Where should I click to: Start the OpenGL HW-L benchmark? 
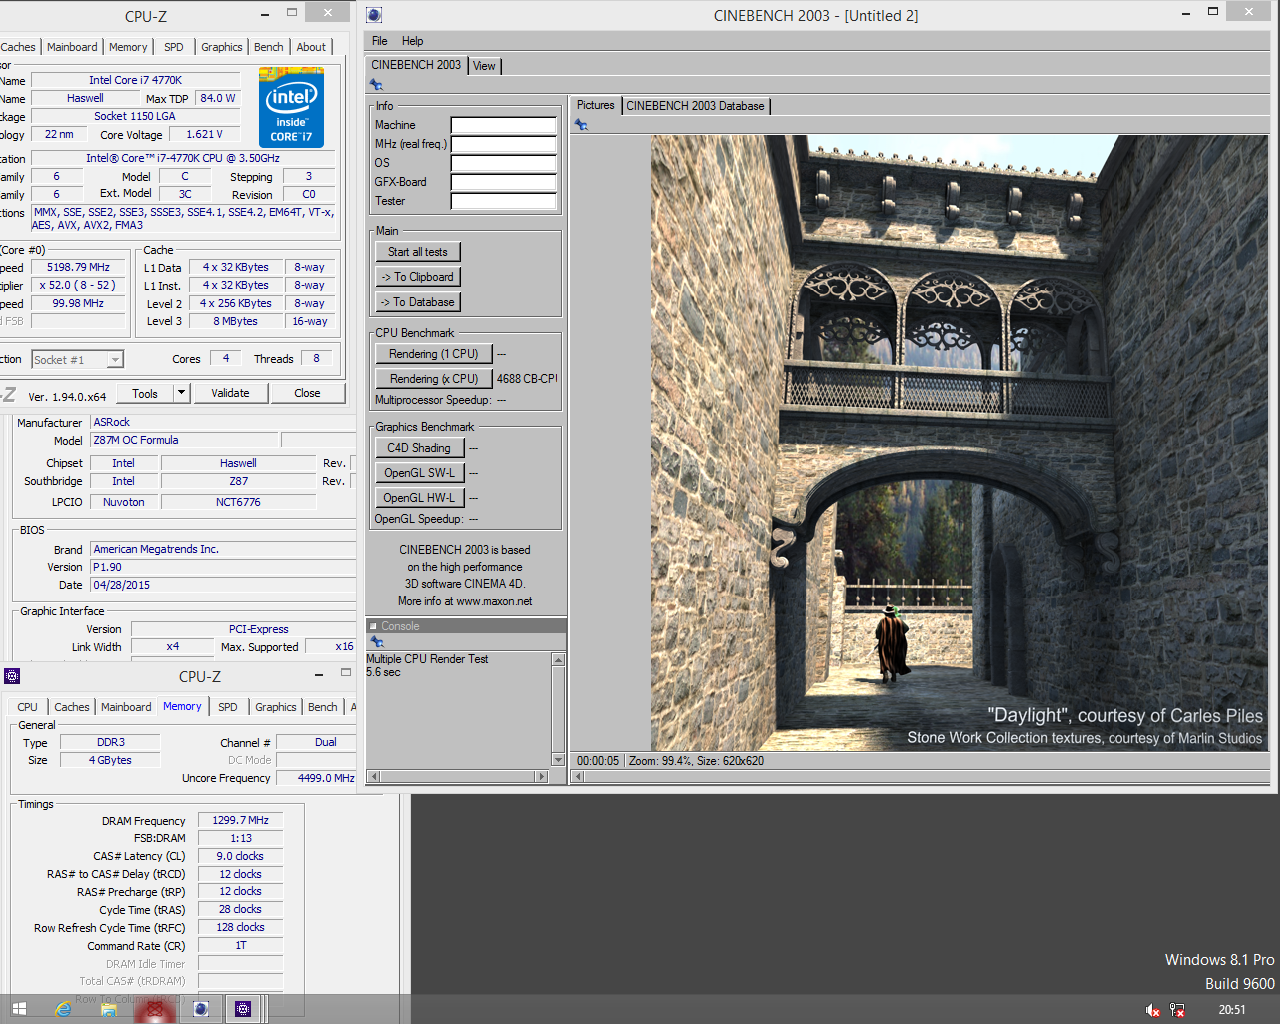(x=419, y=498)
